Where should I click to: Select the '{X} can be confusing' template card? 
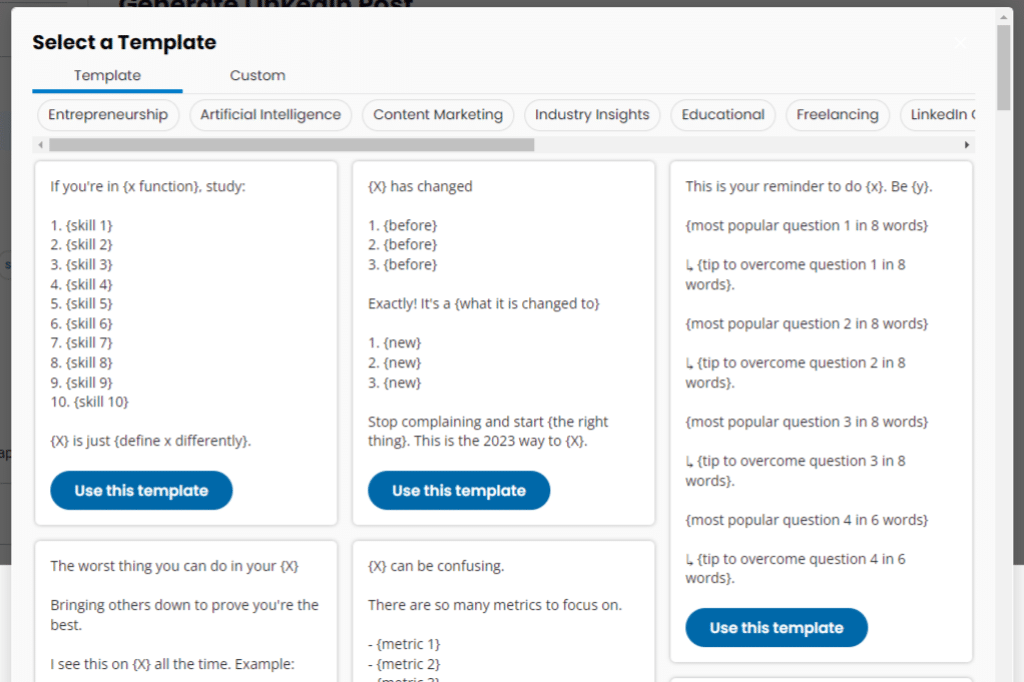tap(502, 610)
